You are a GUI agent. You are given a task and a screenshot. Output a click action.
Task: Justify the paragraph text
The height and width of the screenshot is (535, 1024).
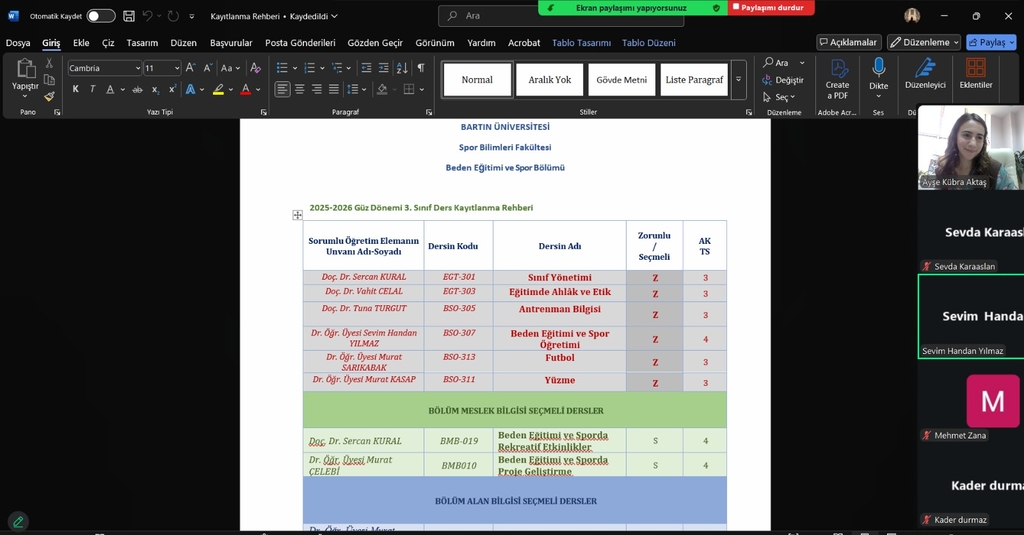334,89
